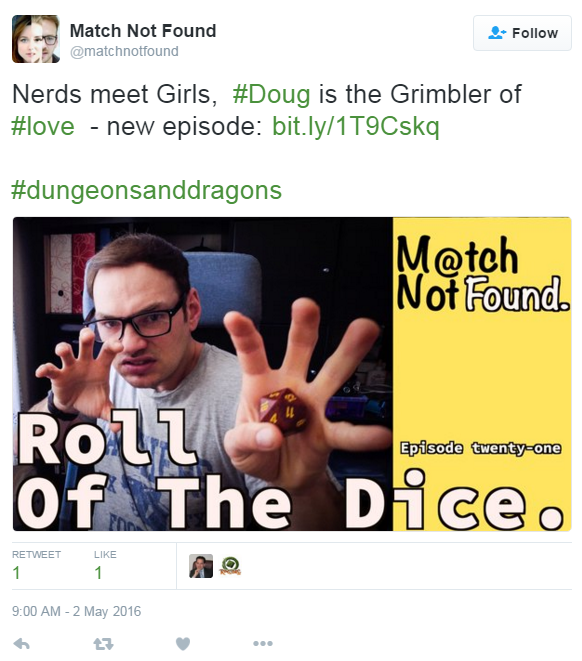
Task: View the green logo liker avatar
Action: [230, 566]
